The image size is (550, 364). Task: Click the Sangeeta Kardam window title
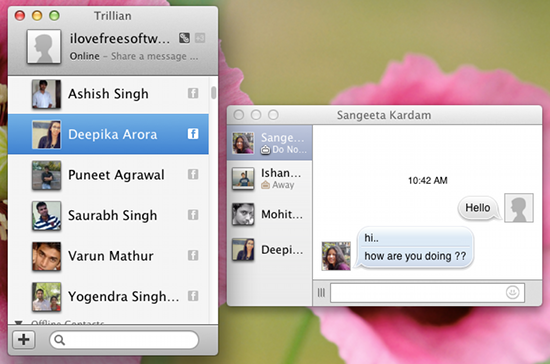tap(384, 115)
